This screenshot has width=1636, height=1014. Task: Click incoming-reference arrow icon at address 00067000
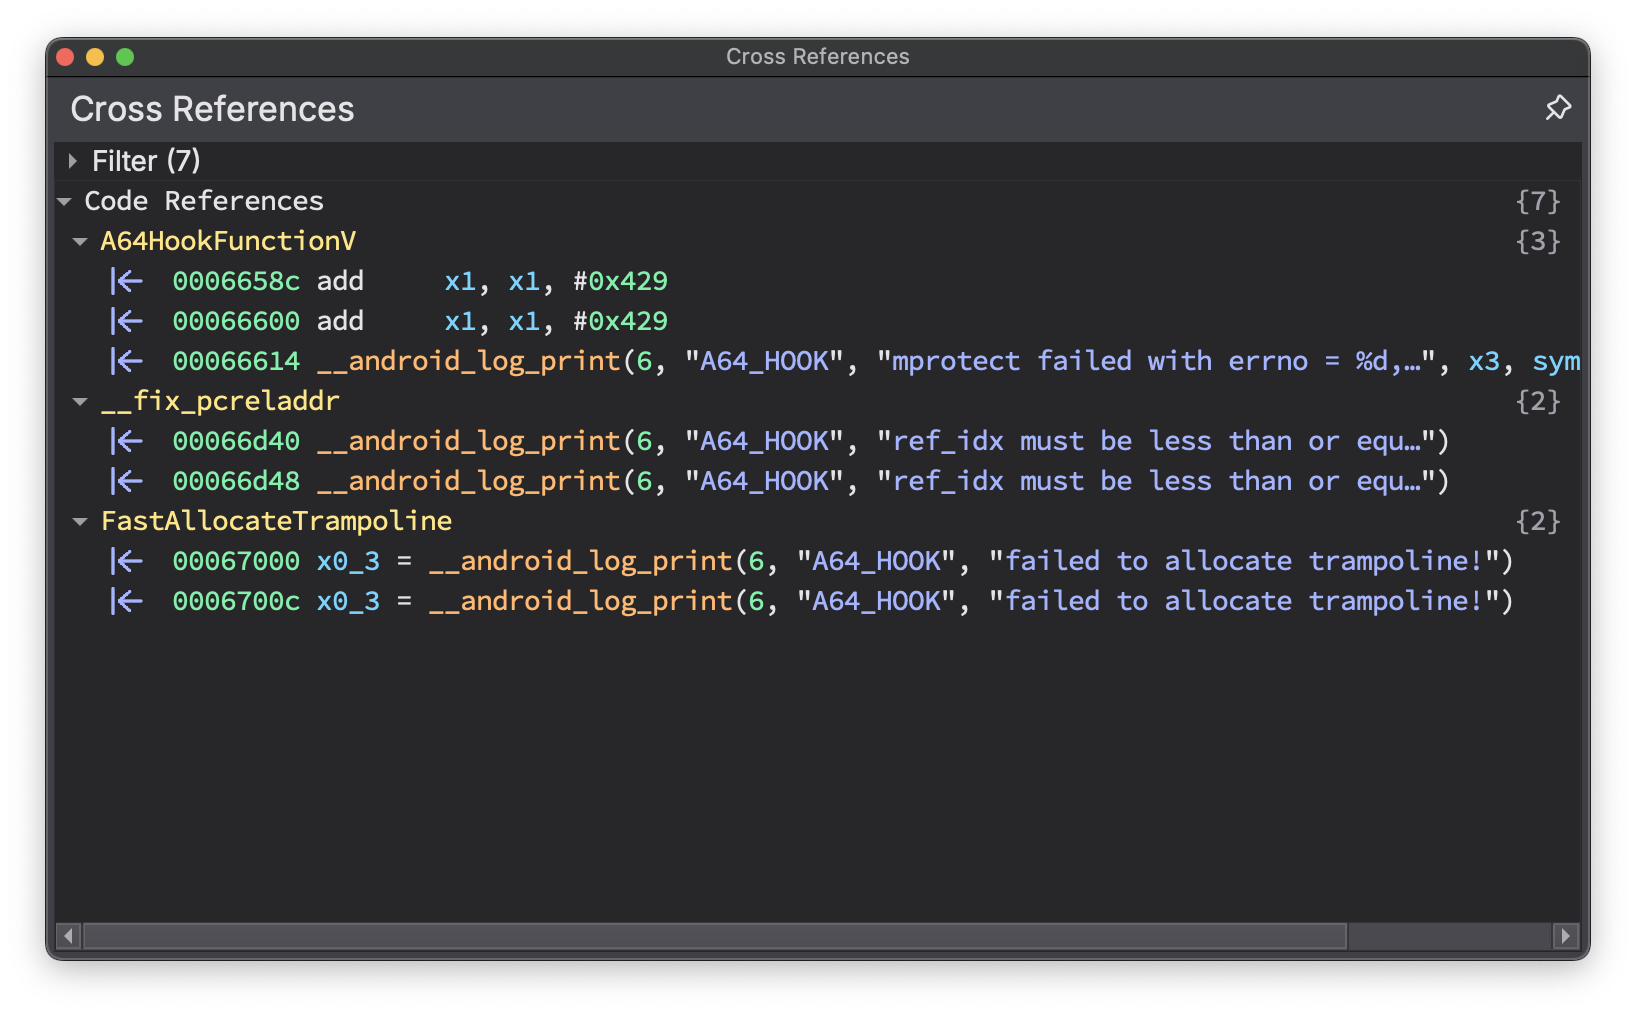coord(127,562)
